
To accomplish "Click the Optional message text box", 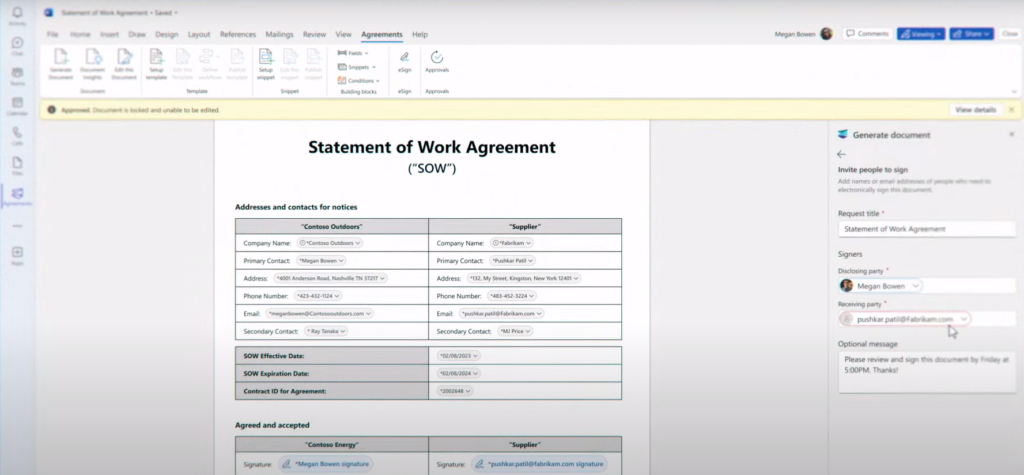I will point(927,373).
